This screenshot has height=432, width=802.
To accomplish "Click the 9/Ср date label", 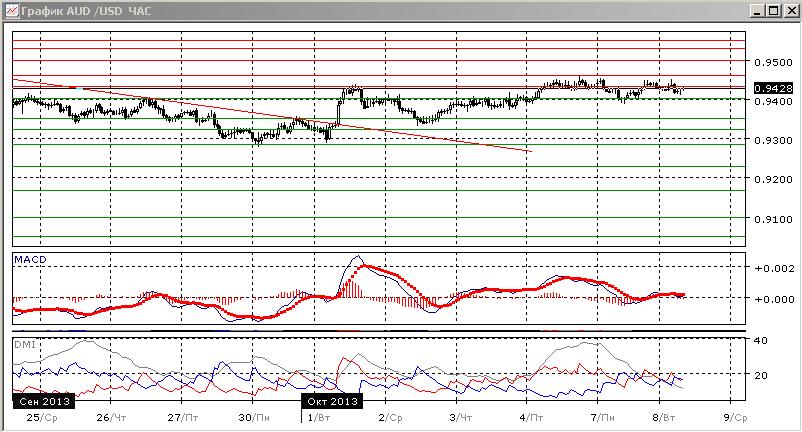I will pos(736,418).
